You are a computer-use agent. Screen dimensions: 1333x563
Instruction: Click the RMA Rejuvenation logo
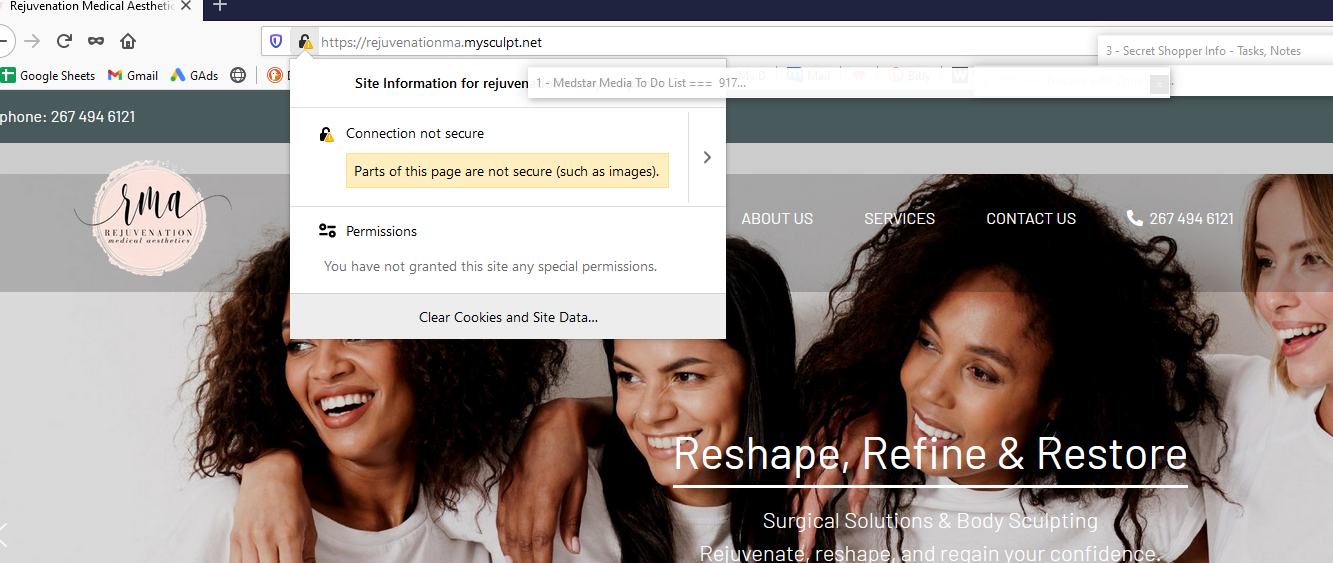150,220
